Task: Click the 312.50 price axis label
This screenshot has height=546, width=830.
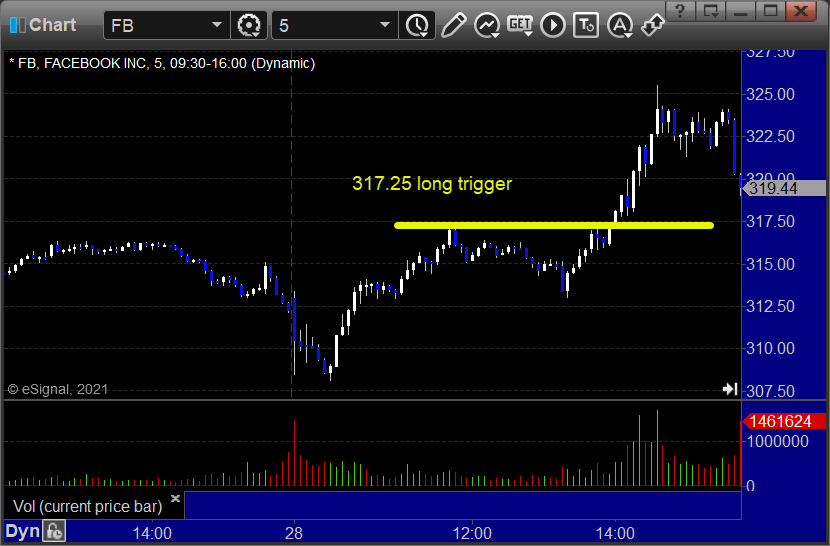Action: [770, 306]
